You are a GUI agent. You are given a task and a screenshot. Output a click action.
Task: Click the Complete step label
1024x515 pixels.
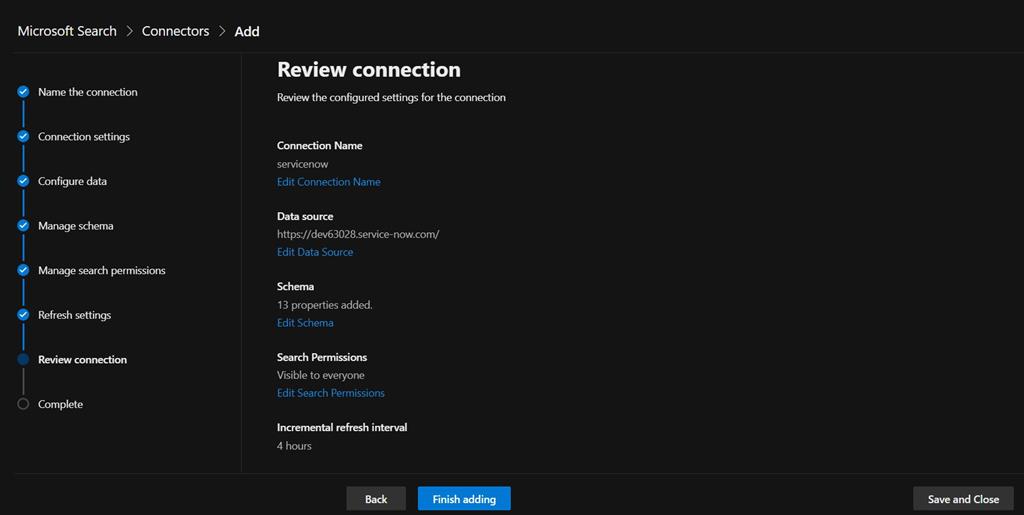60,404
